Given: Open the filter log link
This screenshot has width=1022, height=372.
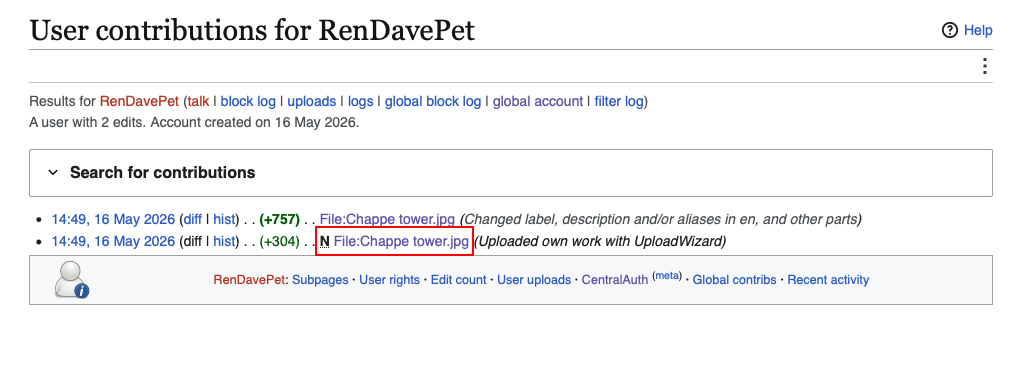Looking at the screenshot, I should [619, 102].
